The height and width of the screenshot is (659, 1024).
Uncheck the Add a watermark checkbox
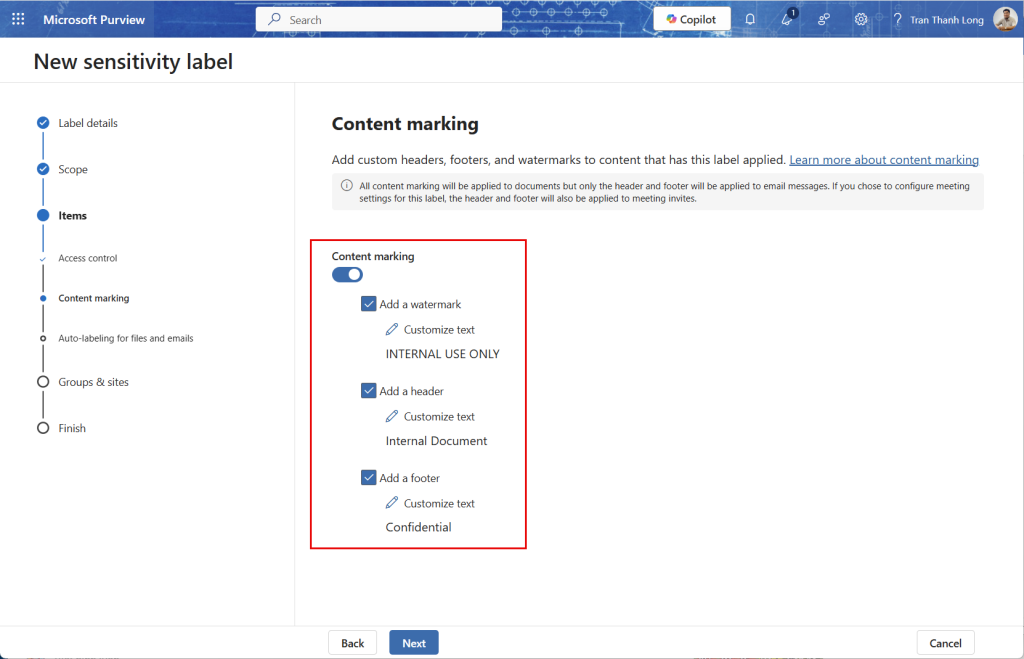pos(369,304)
